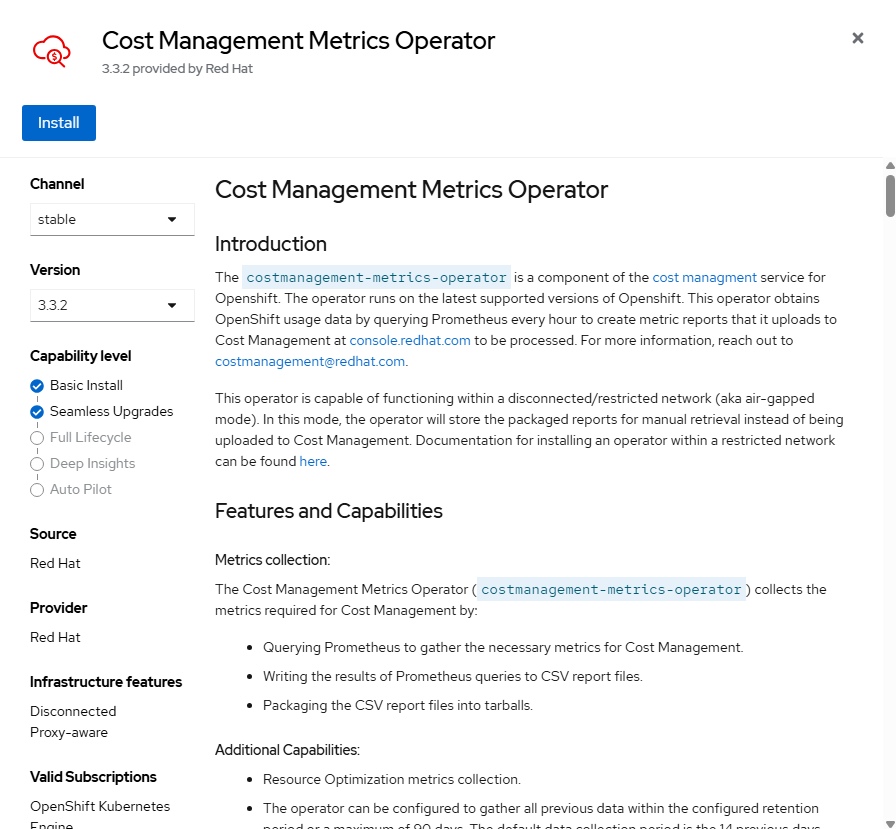The height and width of the screenshot is (829, 896).
Task: Click the 'Writing the results of Prometheus' bullet
Action: pyautogui.click(x=453, y=676)
